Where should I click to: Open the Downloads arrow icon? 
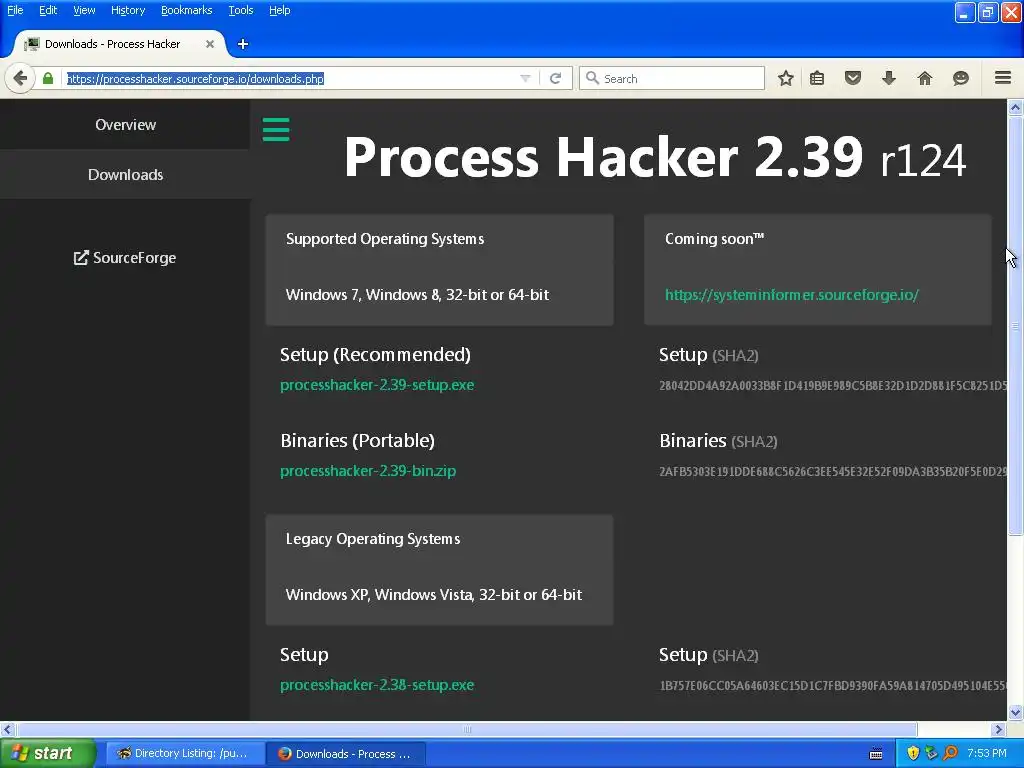tap(889, 78)
